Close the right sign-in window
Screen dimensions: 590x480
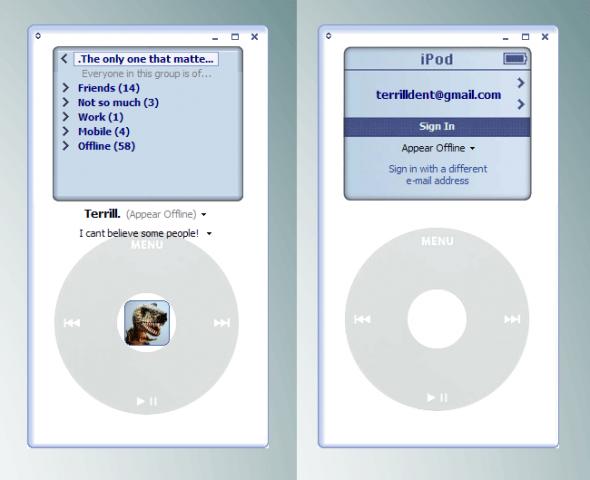pyautogui.click(x=545, y=37)
